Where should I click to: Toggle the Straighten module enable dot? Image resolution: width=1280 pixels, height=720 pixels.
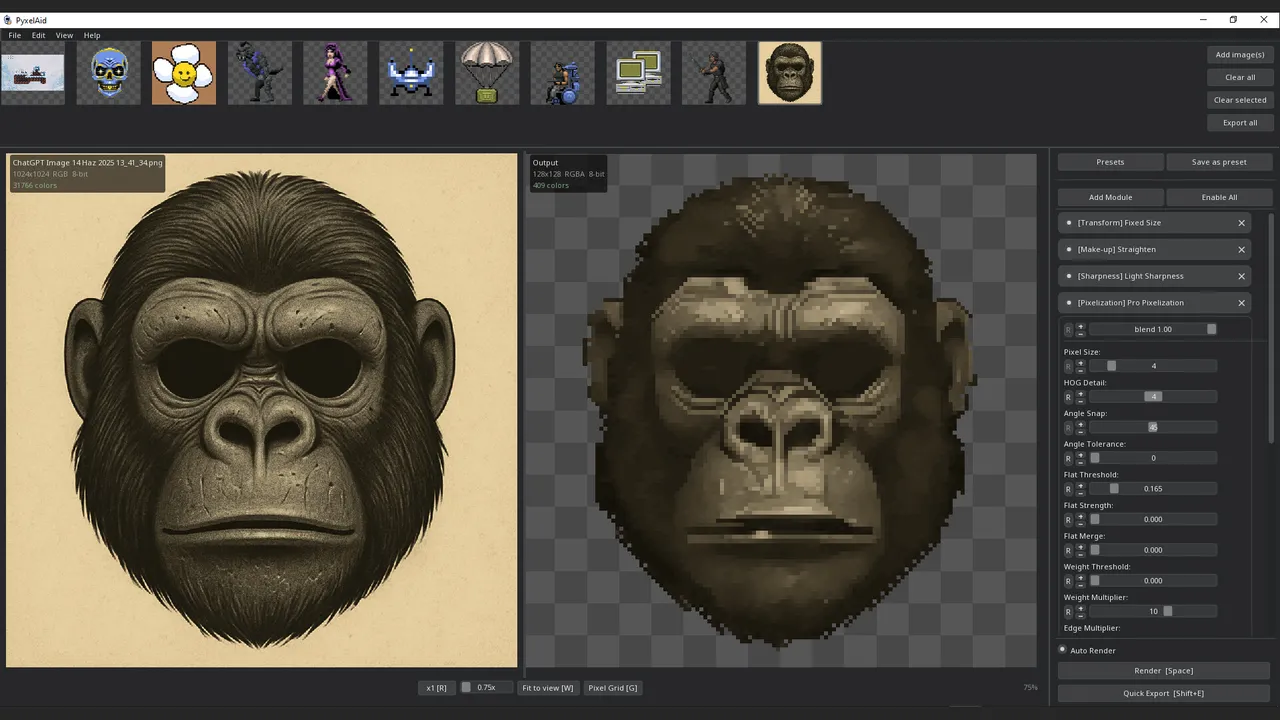pos(1069,250)
